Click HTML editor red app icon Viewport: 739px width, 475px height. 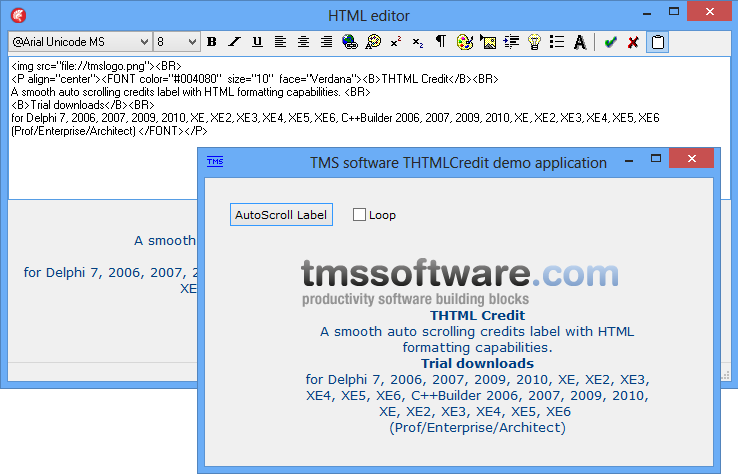coord(19,16)
